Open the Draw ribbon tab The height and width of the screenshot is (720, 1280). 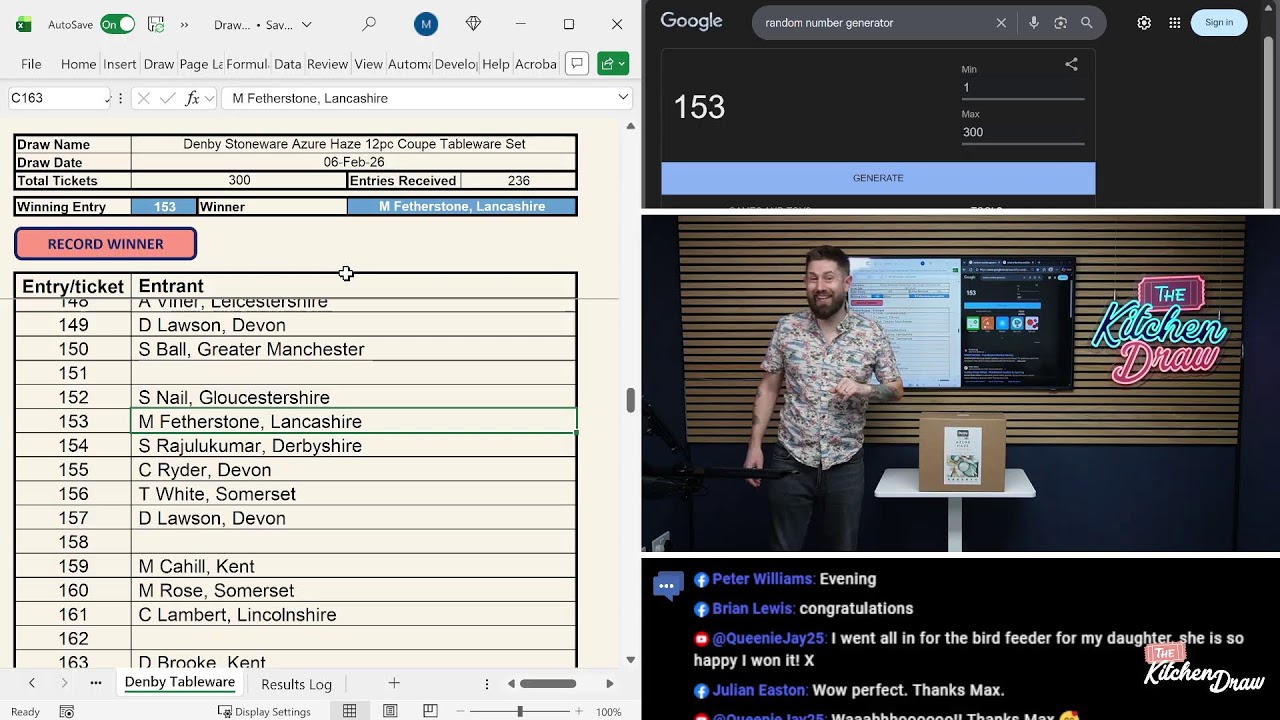point(159,64)
